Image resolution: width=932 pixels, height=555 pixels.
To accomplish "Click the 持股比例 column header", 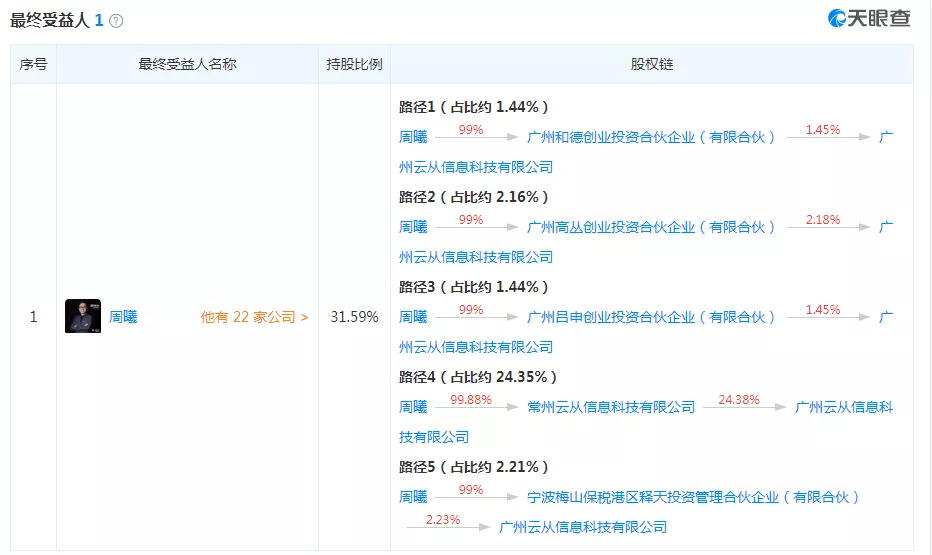I will click(354, 64).
